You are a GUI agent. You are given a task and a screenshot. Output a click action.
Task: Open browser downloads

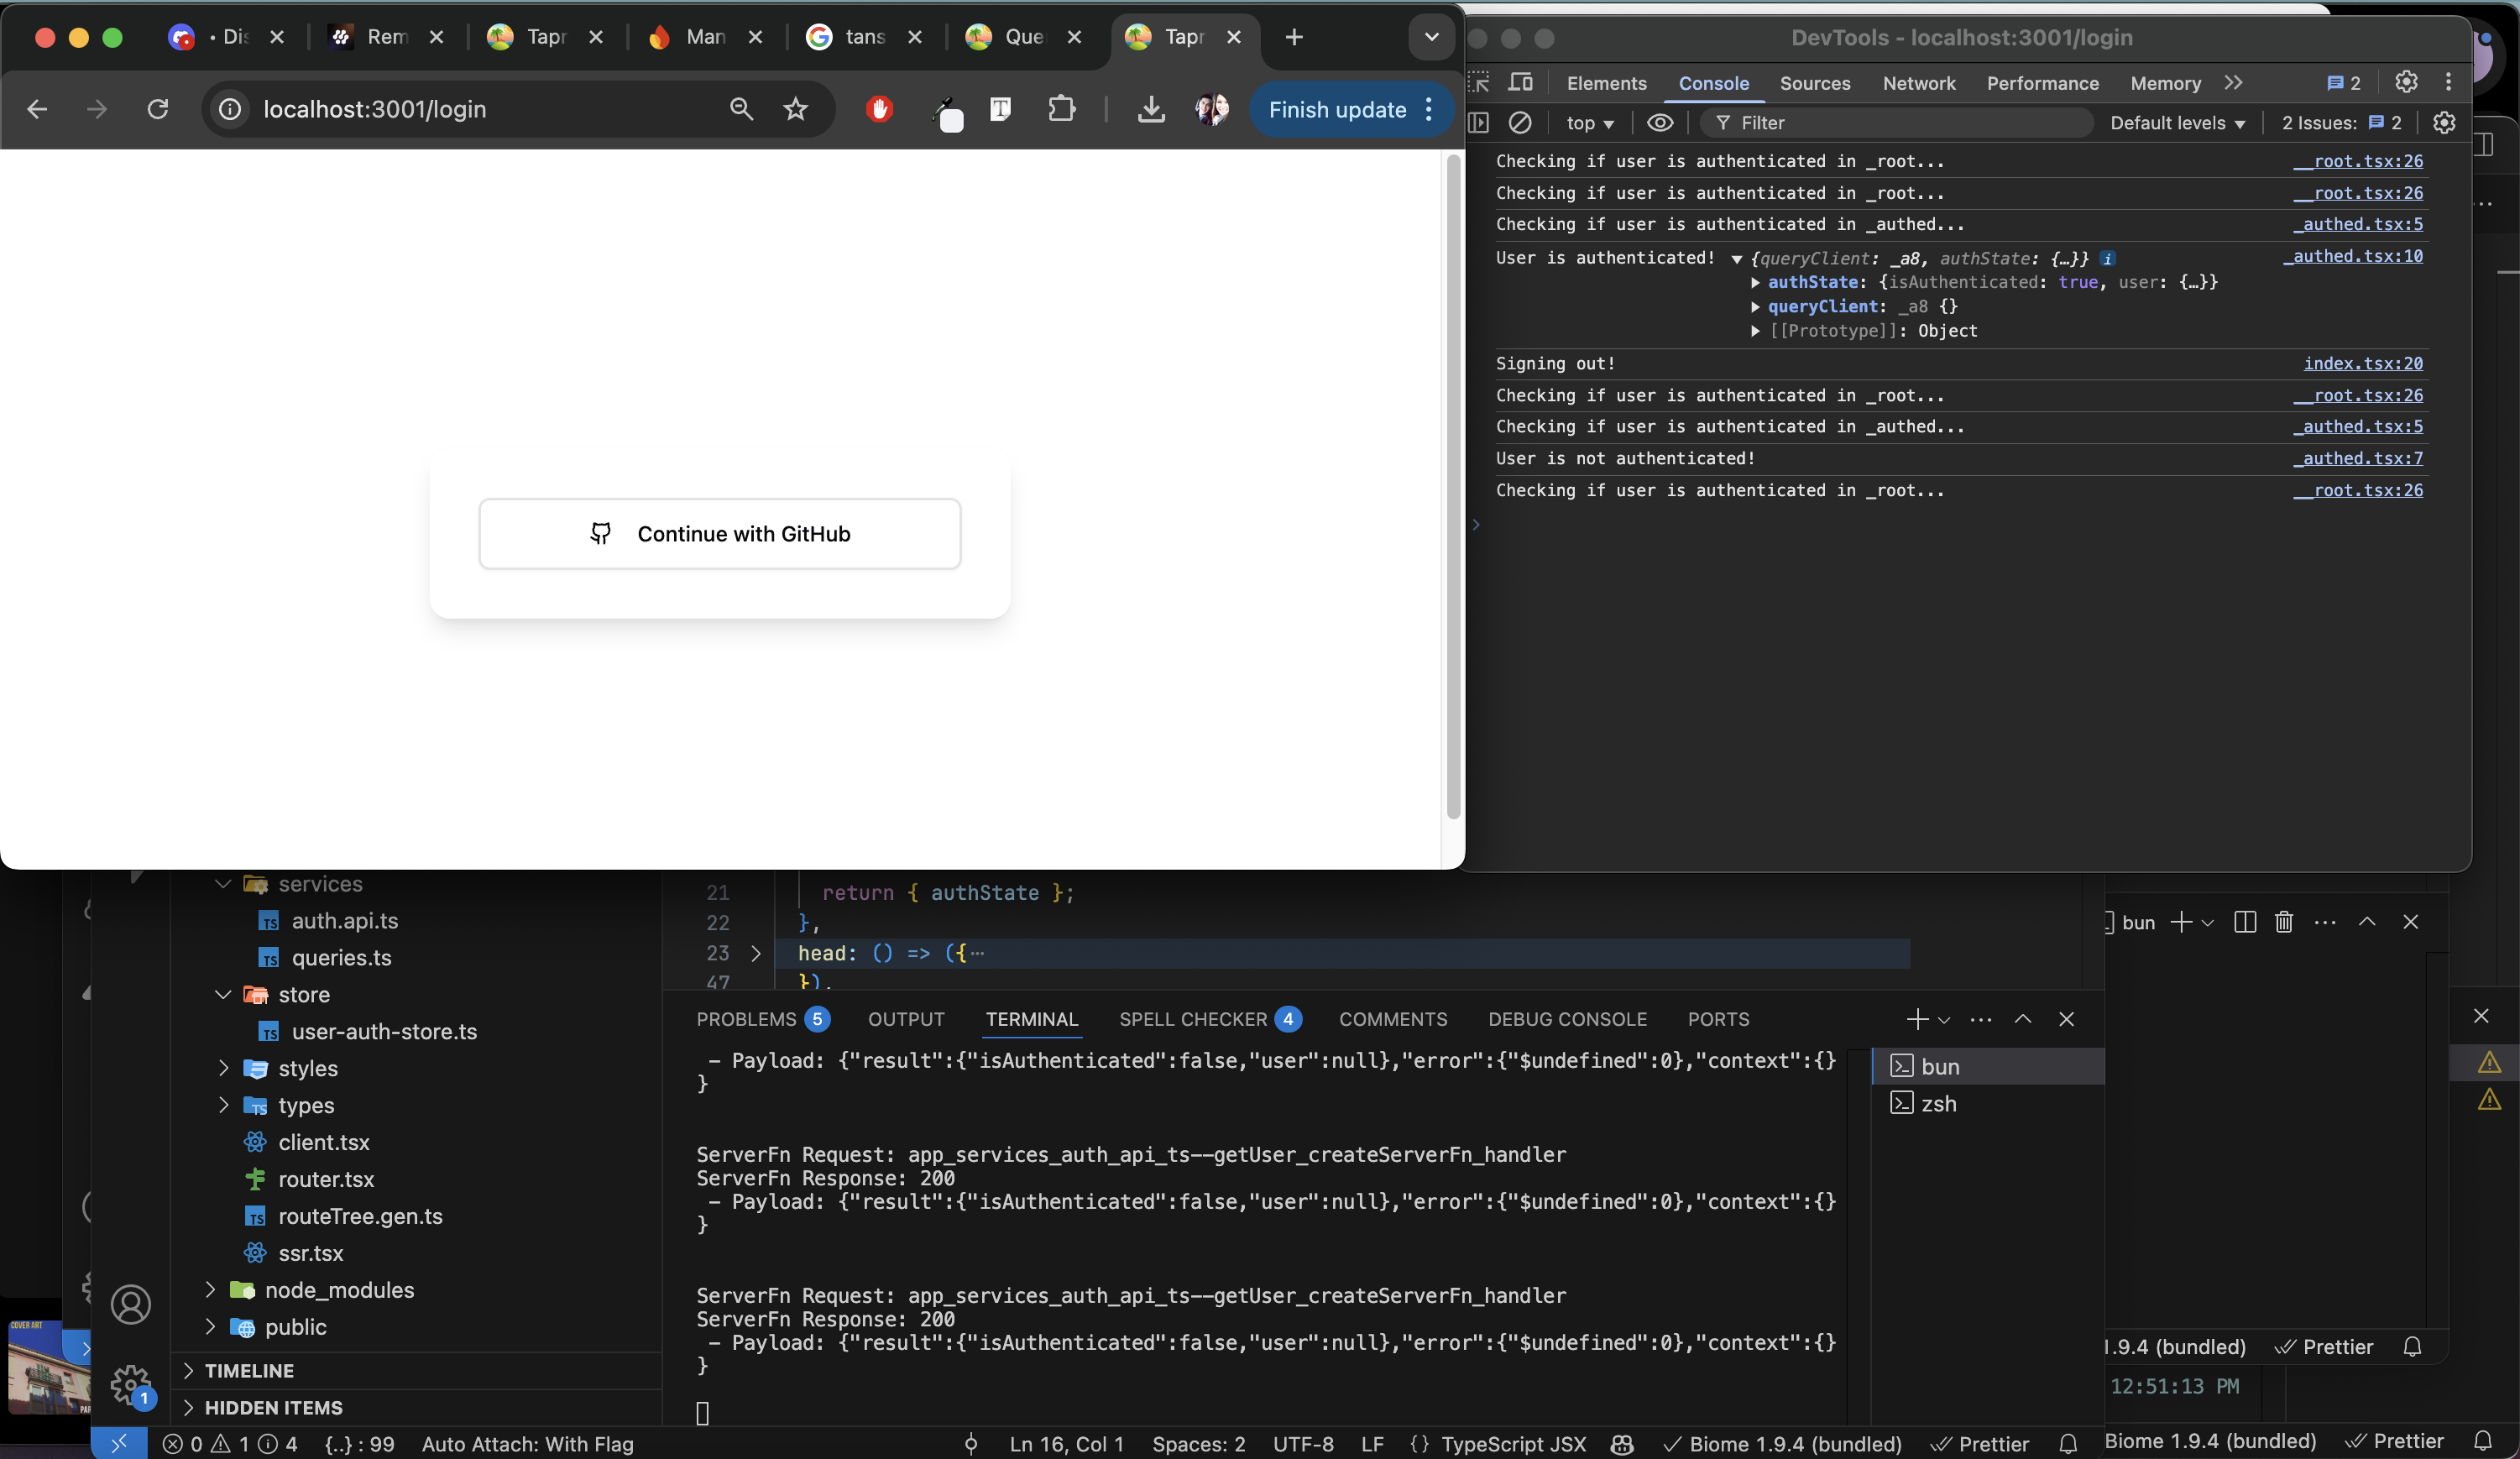click(x=1151, y=109)
